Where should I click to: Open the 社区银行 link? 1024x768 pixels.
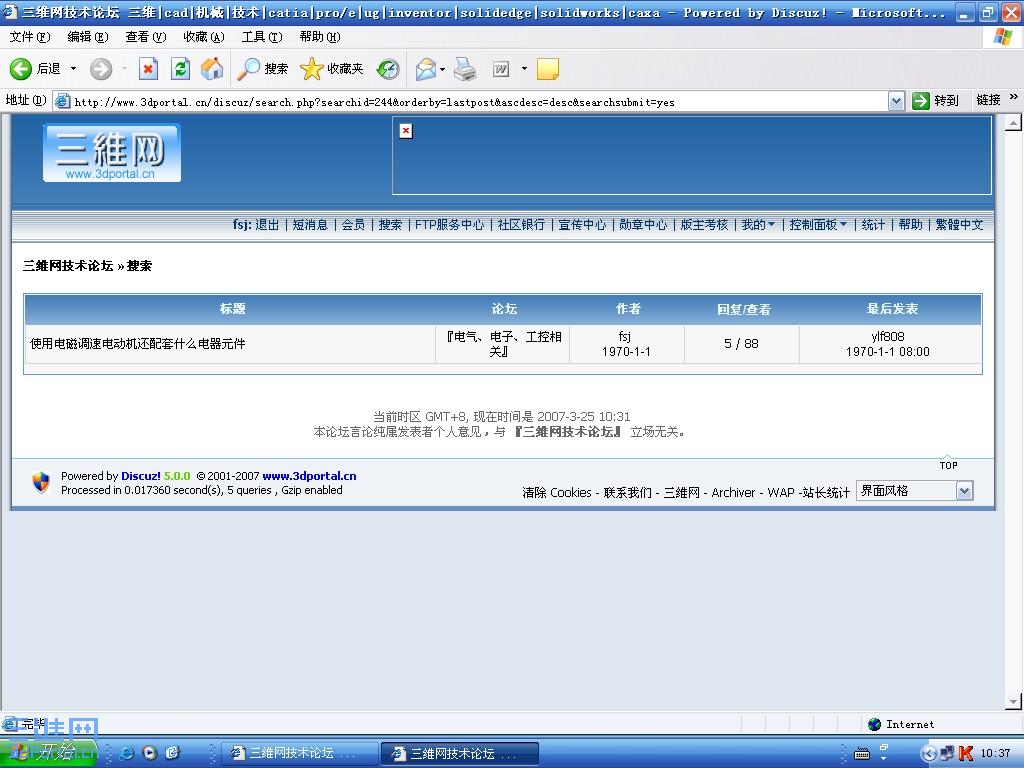pos(521,225)
